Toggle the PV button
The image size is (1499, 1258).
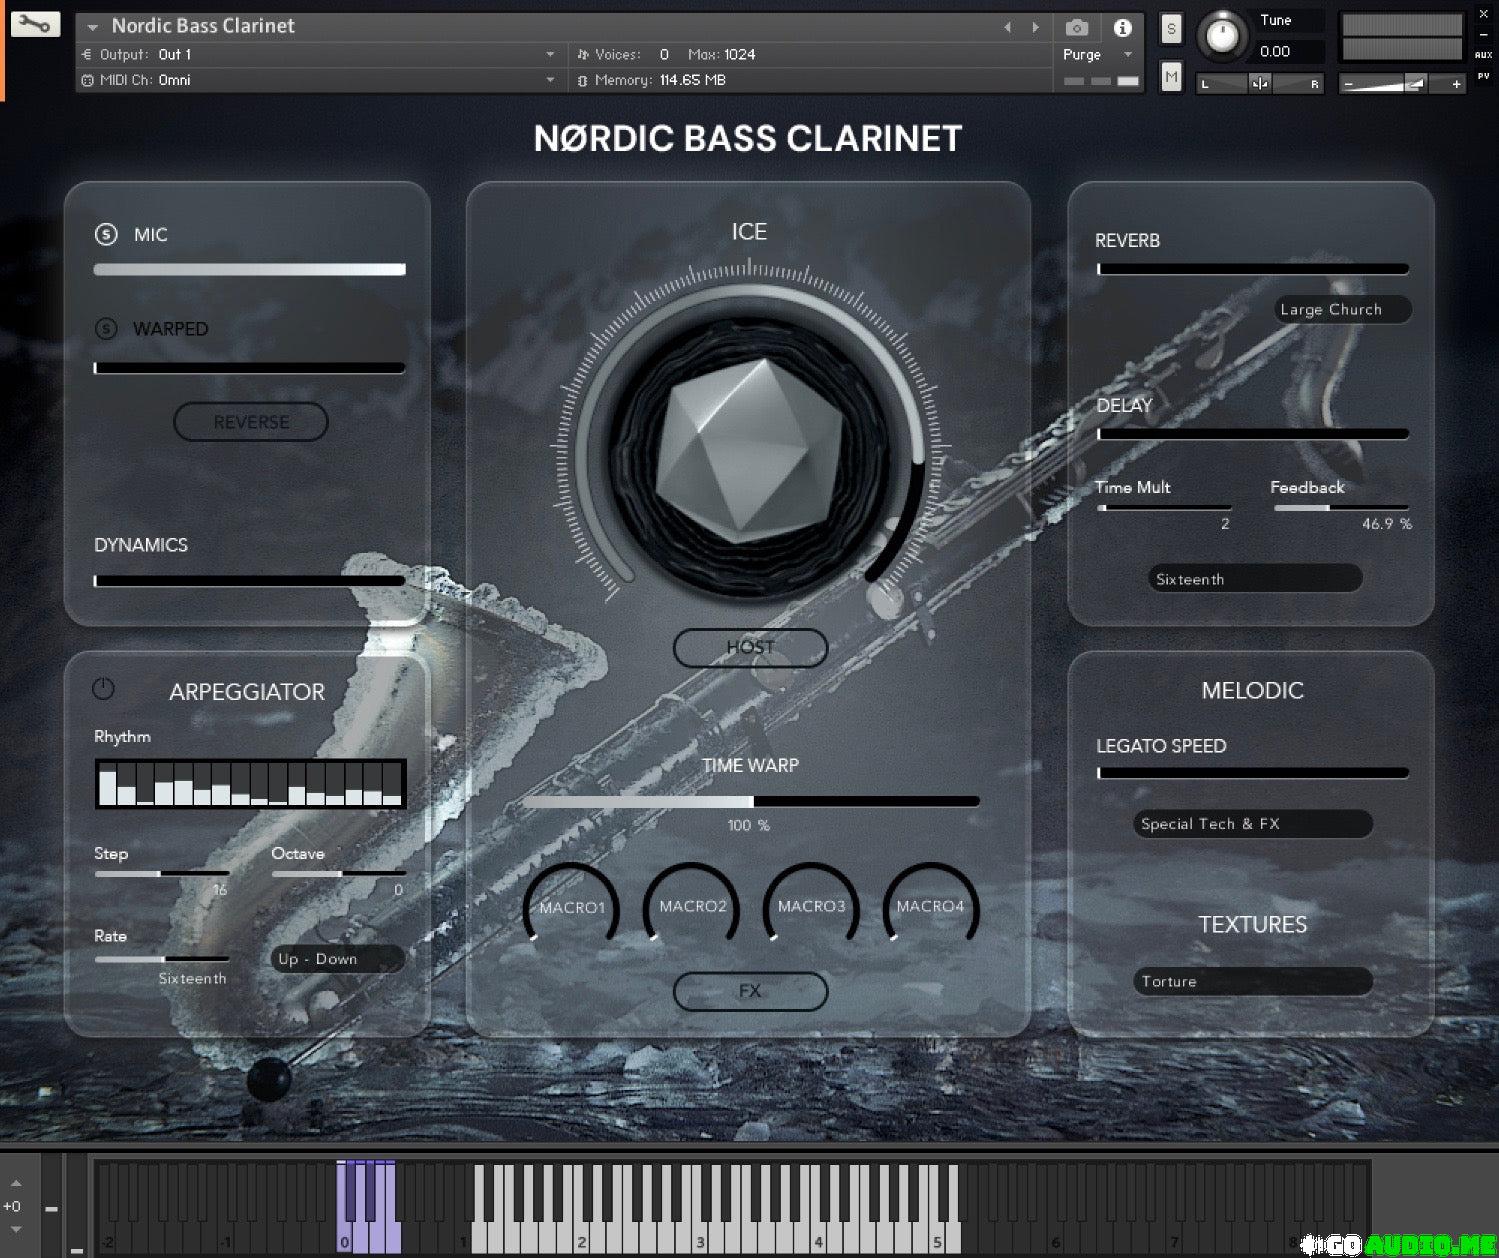pyautogui.click(x=1483, y=76)
